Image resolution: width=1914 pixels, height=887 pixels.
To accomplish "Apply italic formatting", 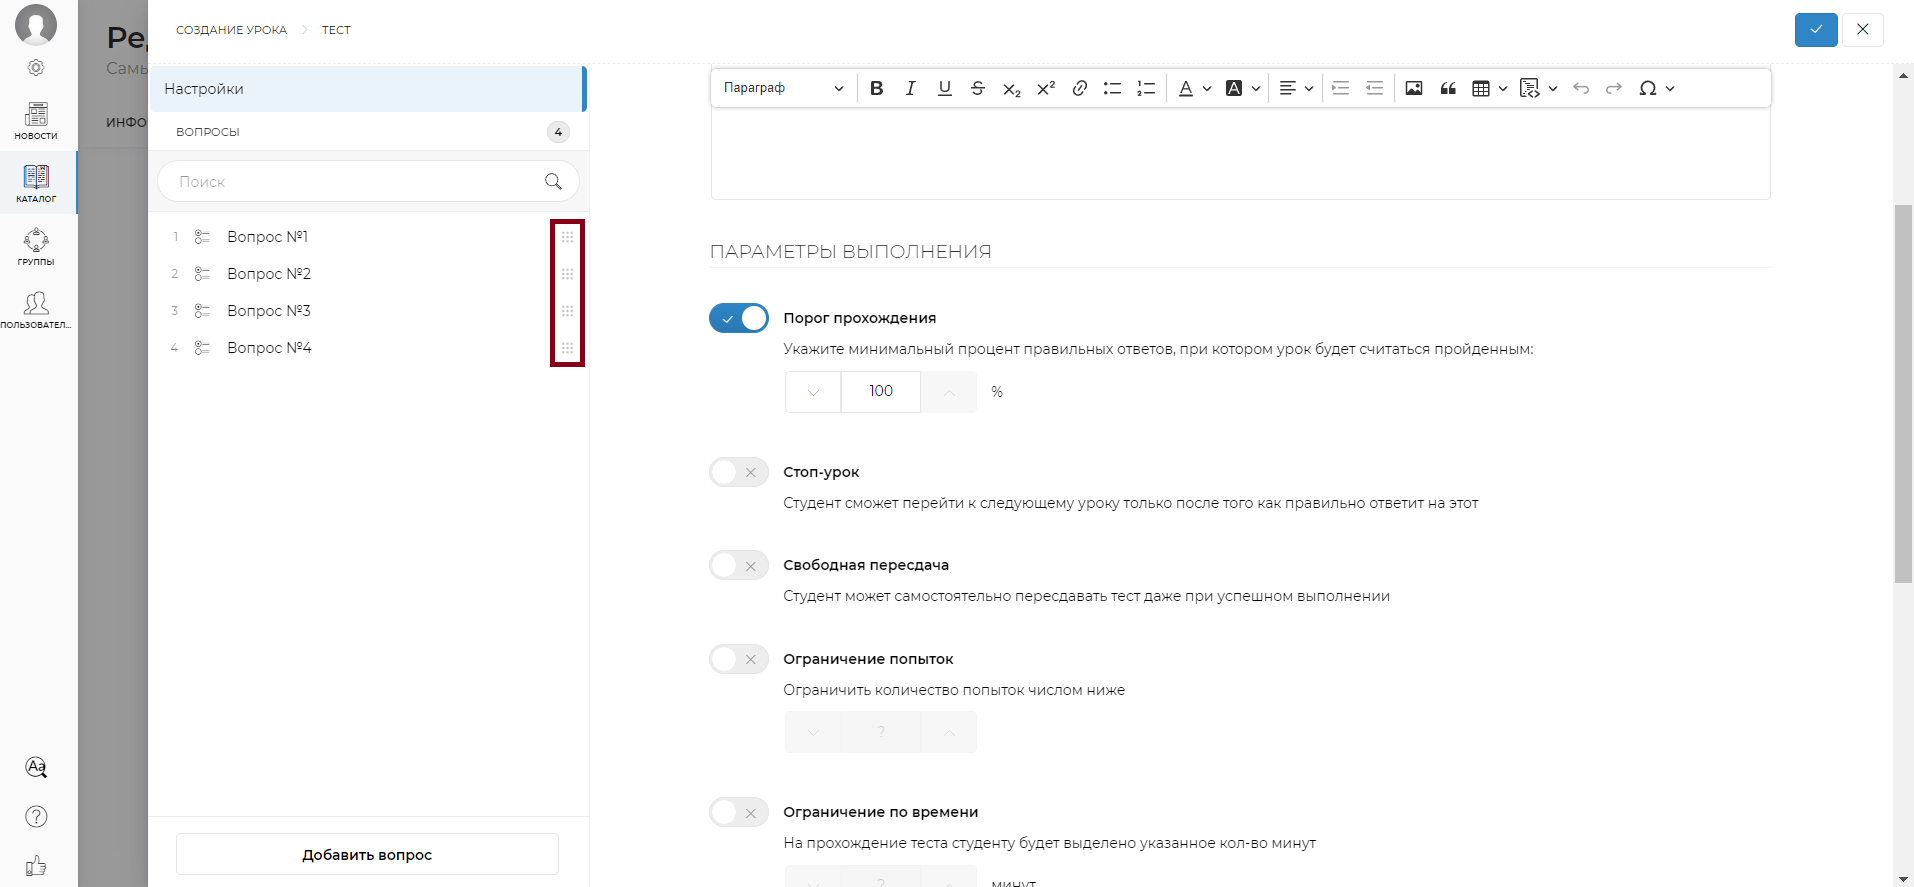I will point(910,88).
